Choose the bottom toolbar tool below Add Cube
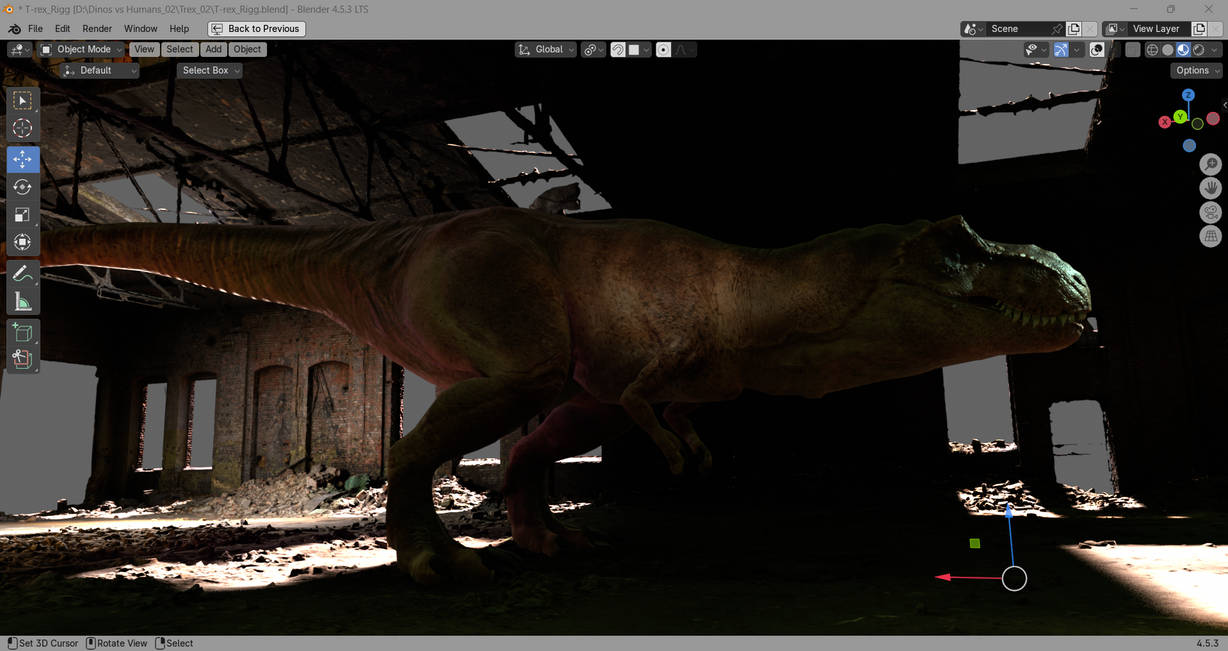1228x651 pixels. click(22, 359)
